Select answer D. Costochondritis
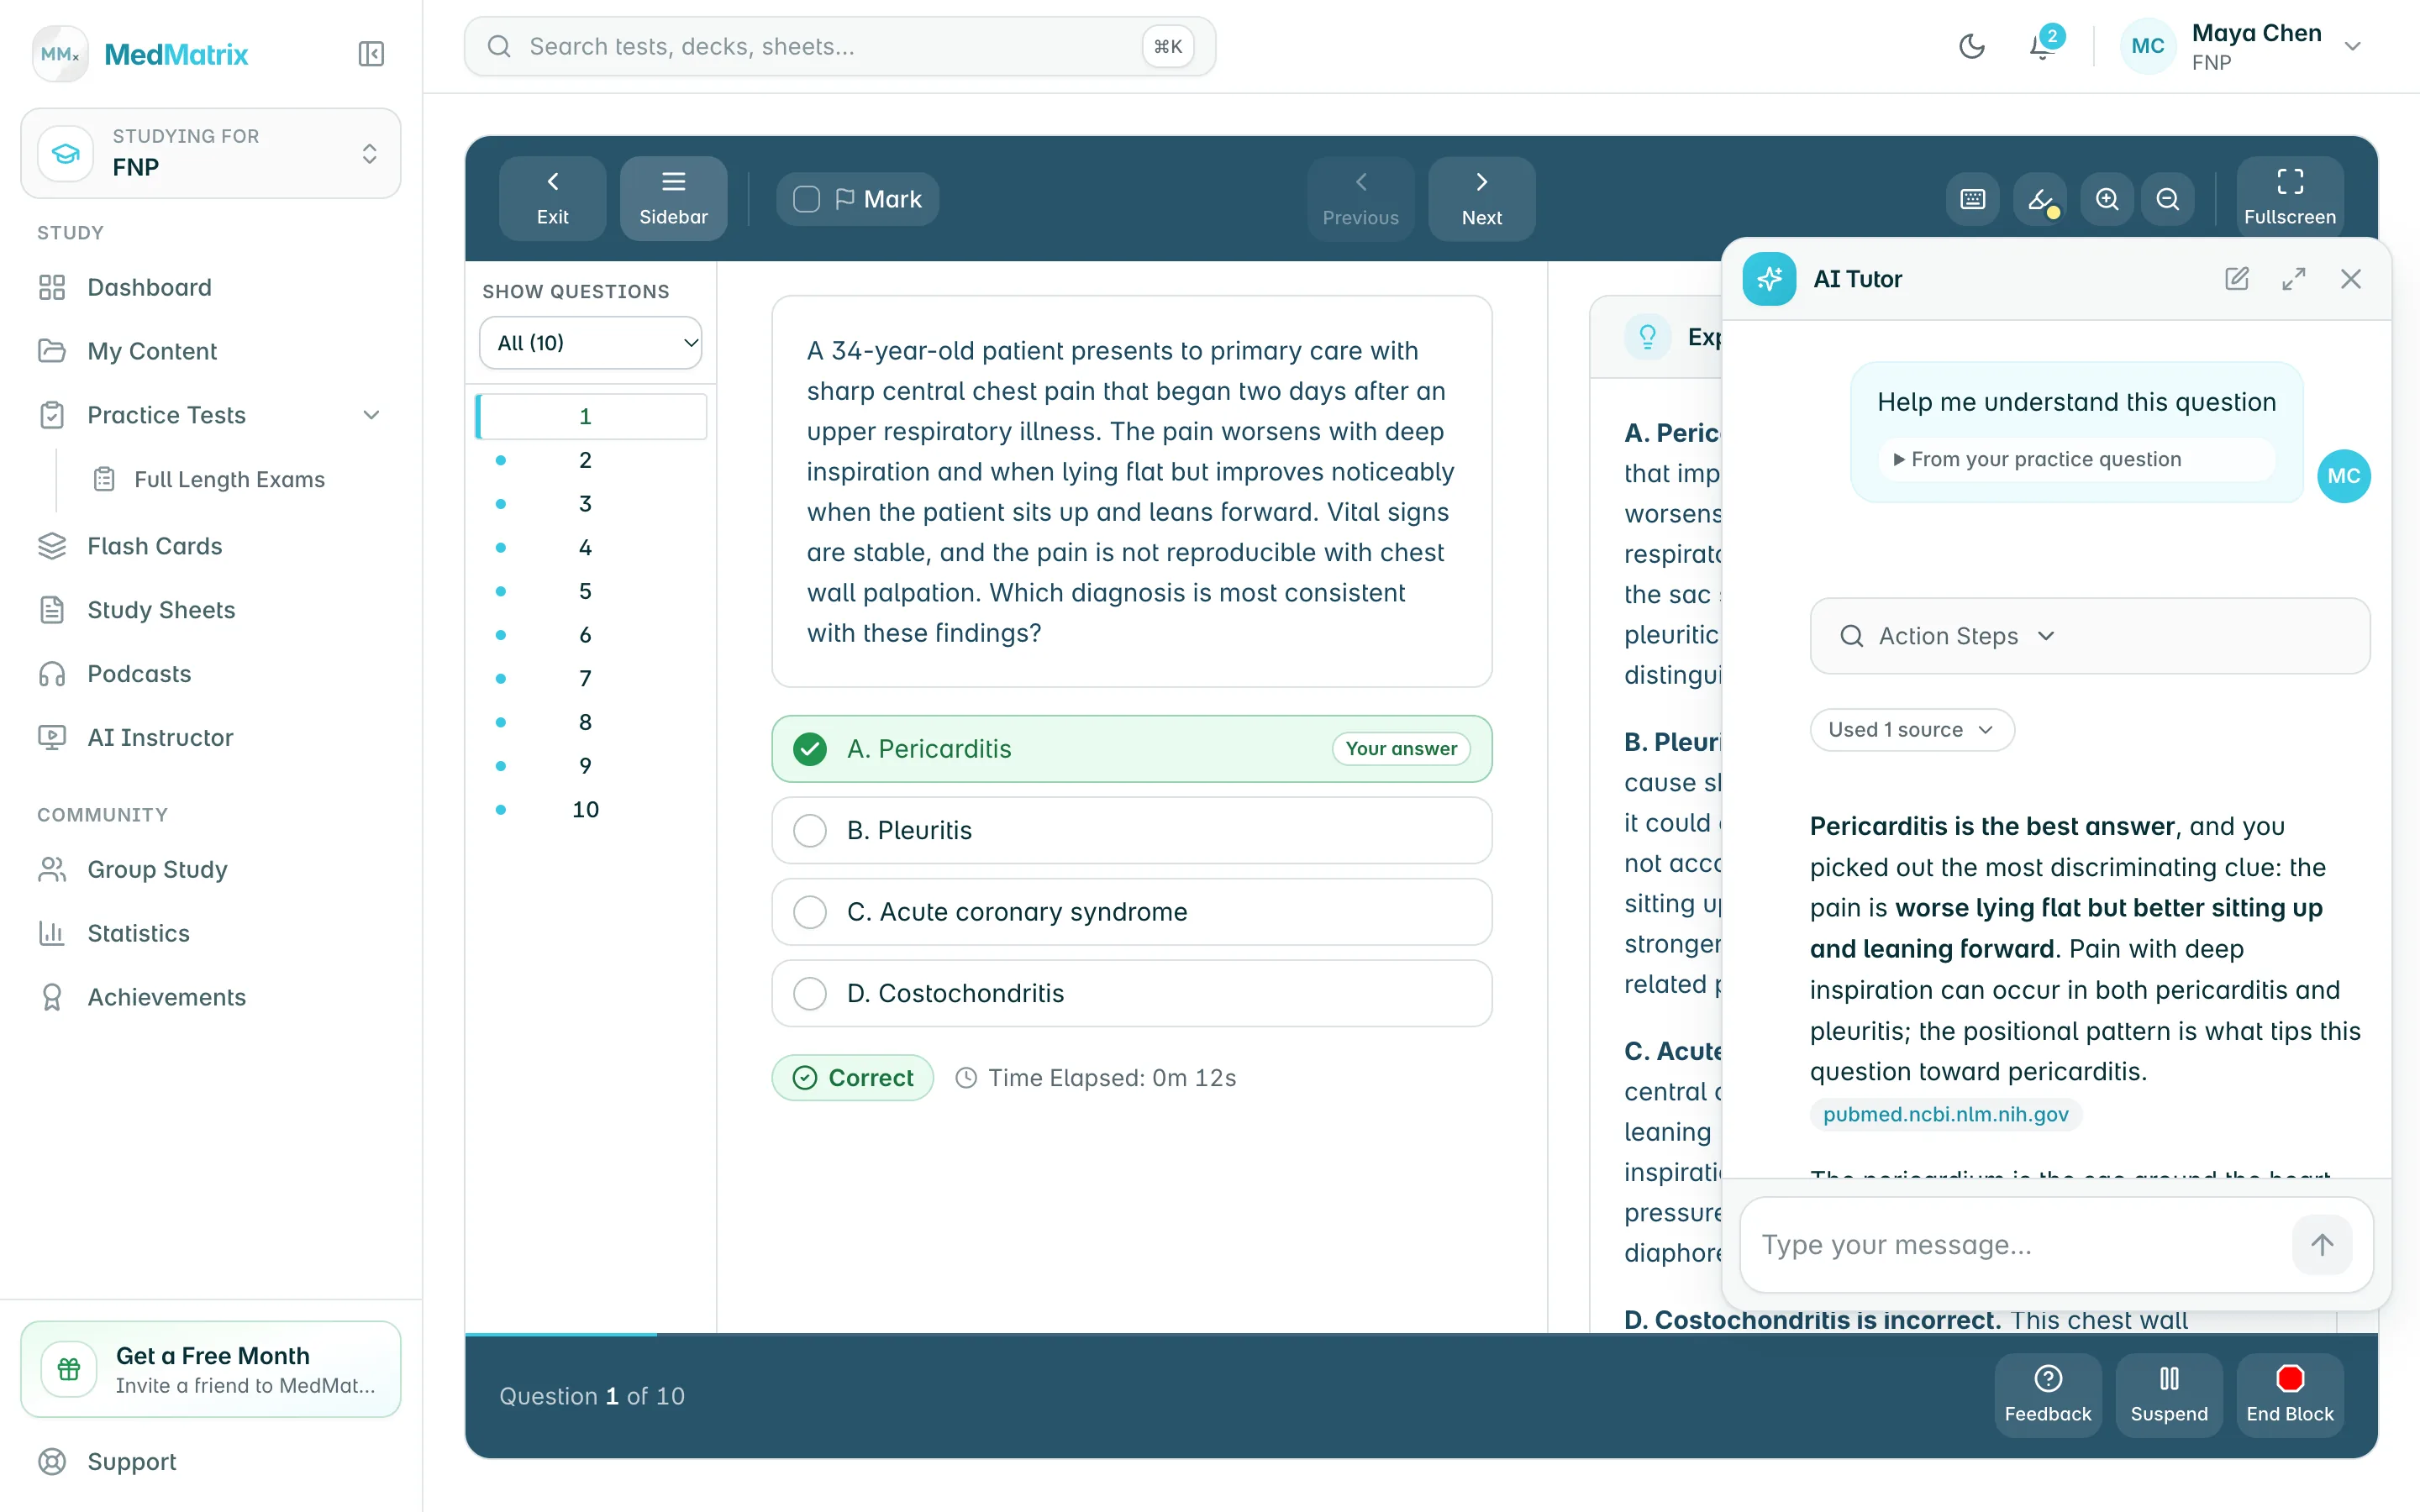 tap(1131, 993)
